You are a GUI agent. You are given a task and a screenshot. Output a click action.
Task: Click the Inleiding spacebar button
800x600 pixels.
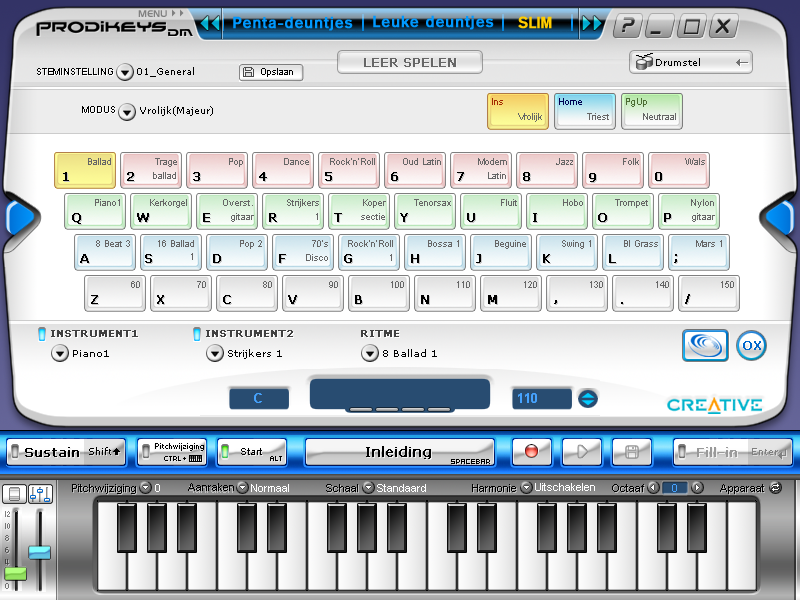(x=399, y=452)
